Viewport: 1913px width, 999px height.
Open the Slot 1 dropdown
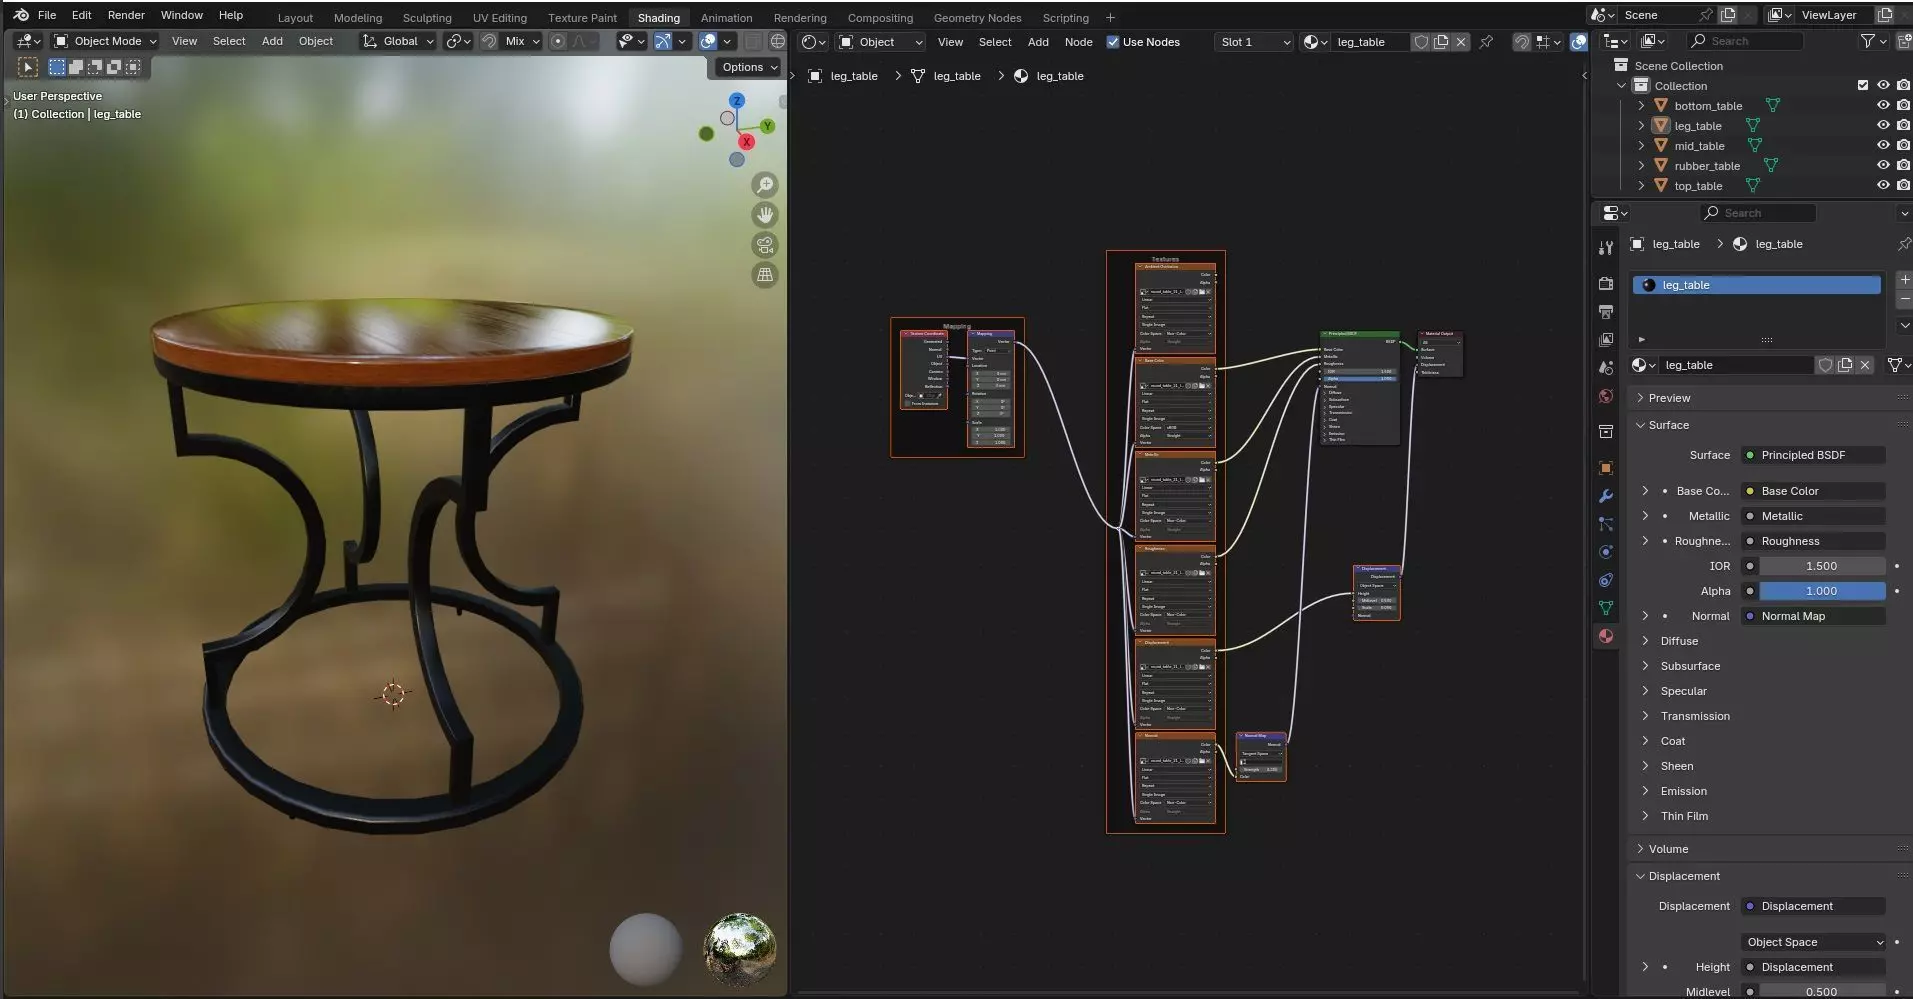pyautogui.click(x=1254, y=42)
